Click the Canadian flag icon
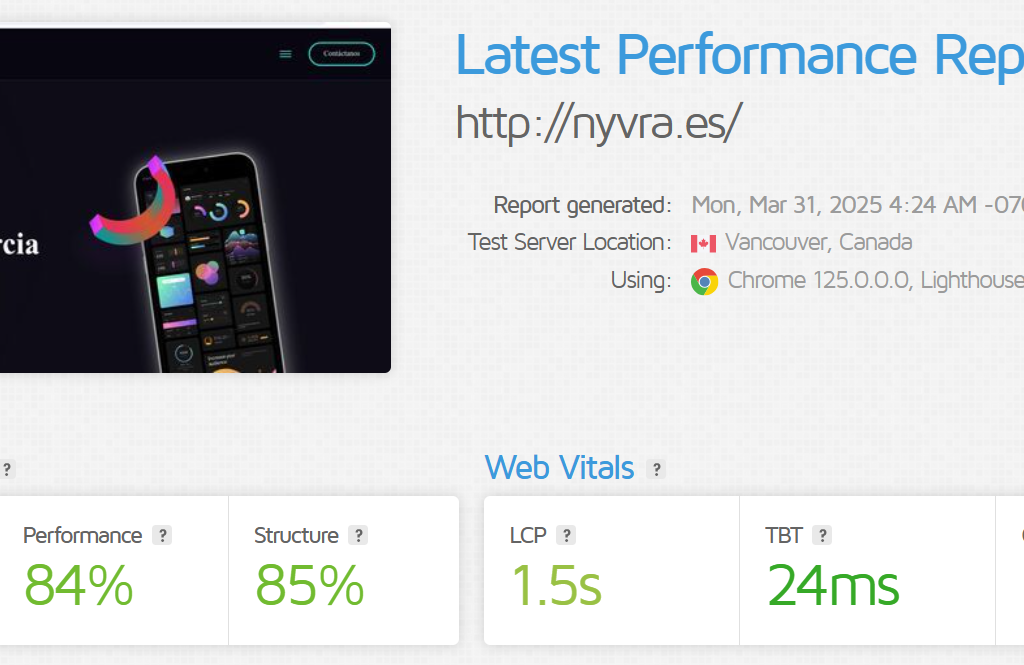1024x665 pixels. pyautogui.click(x=703, y=244)
